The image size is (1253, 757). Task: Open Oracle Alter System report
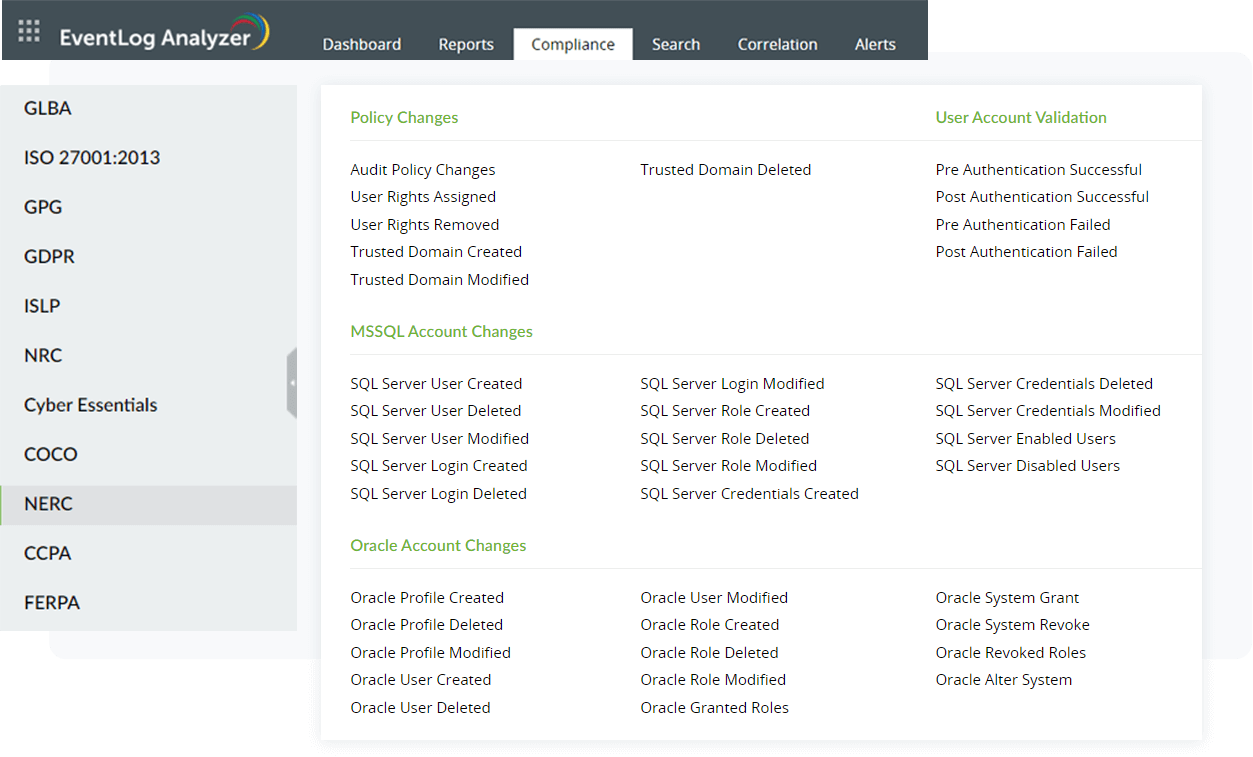click(x=1003, y=680)
